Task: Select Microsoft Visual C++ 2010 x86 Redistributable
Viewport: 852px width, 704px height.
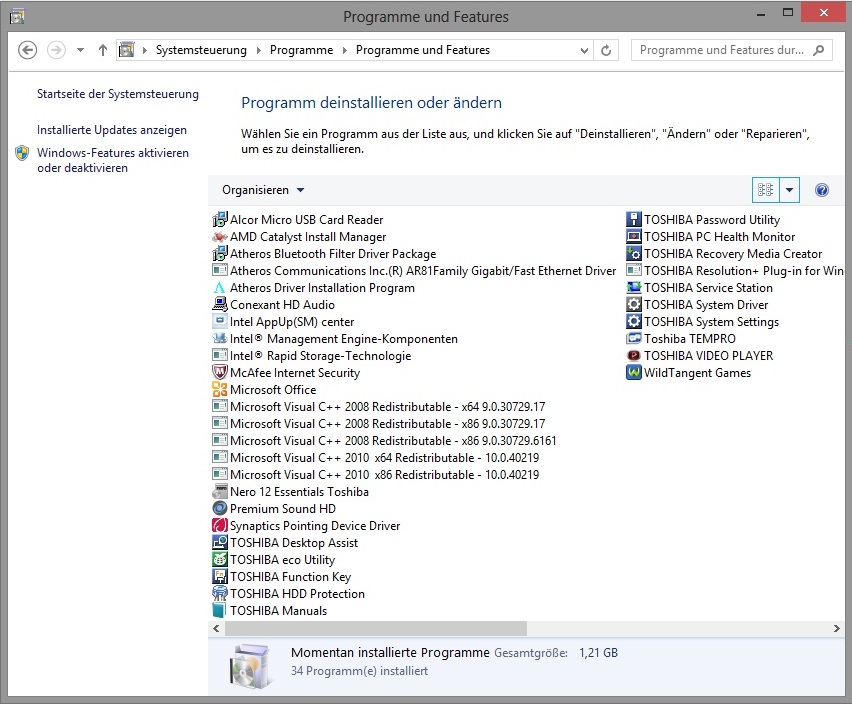Action: pos(375,475)
